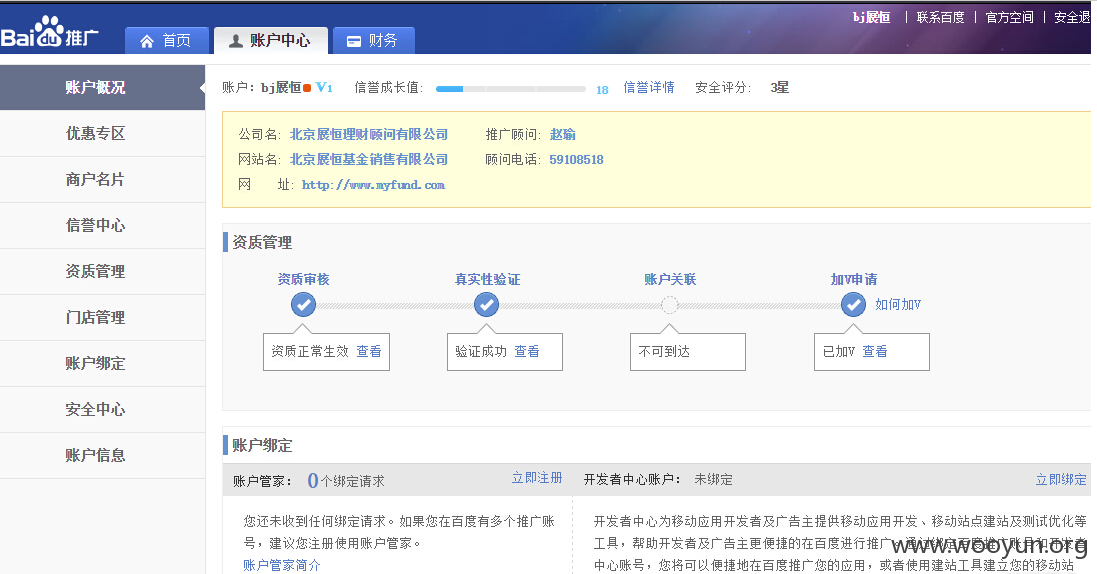Click the 账户关联 empty step circle

(x=670, y=304)
